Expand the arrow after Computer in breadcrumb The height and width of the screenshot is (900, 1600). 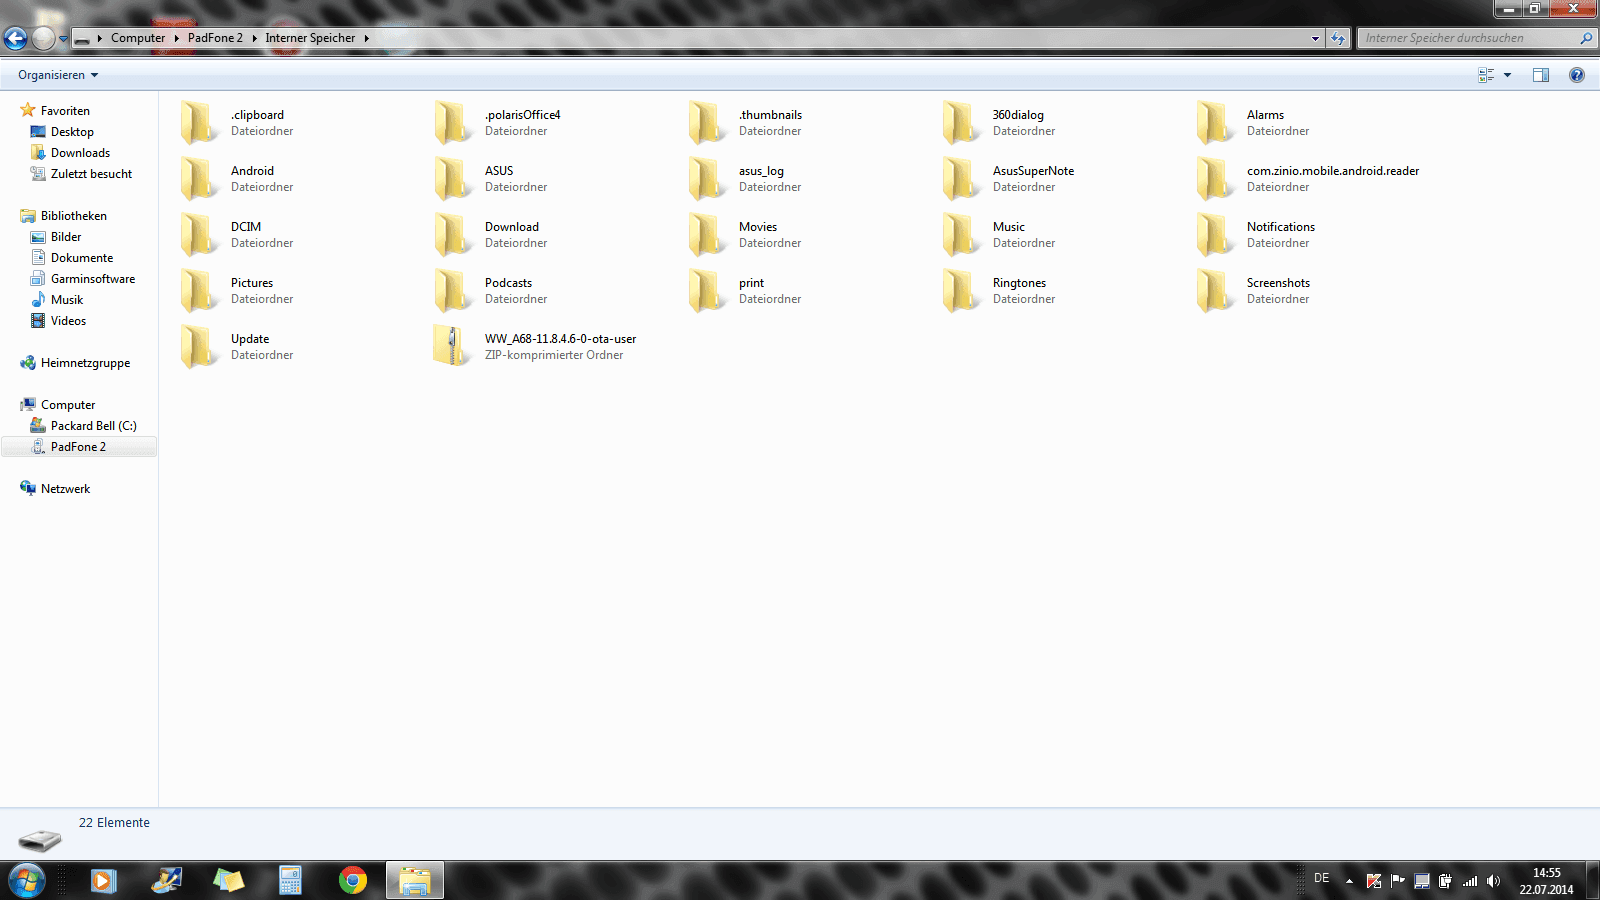177,38
